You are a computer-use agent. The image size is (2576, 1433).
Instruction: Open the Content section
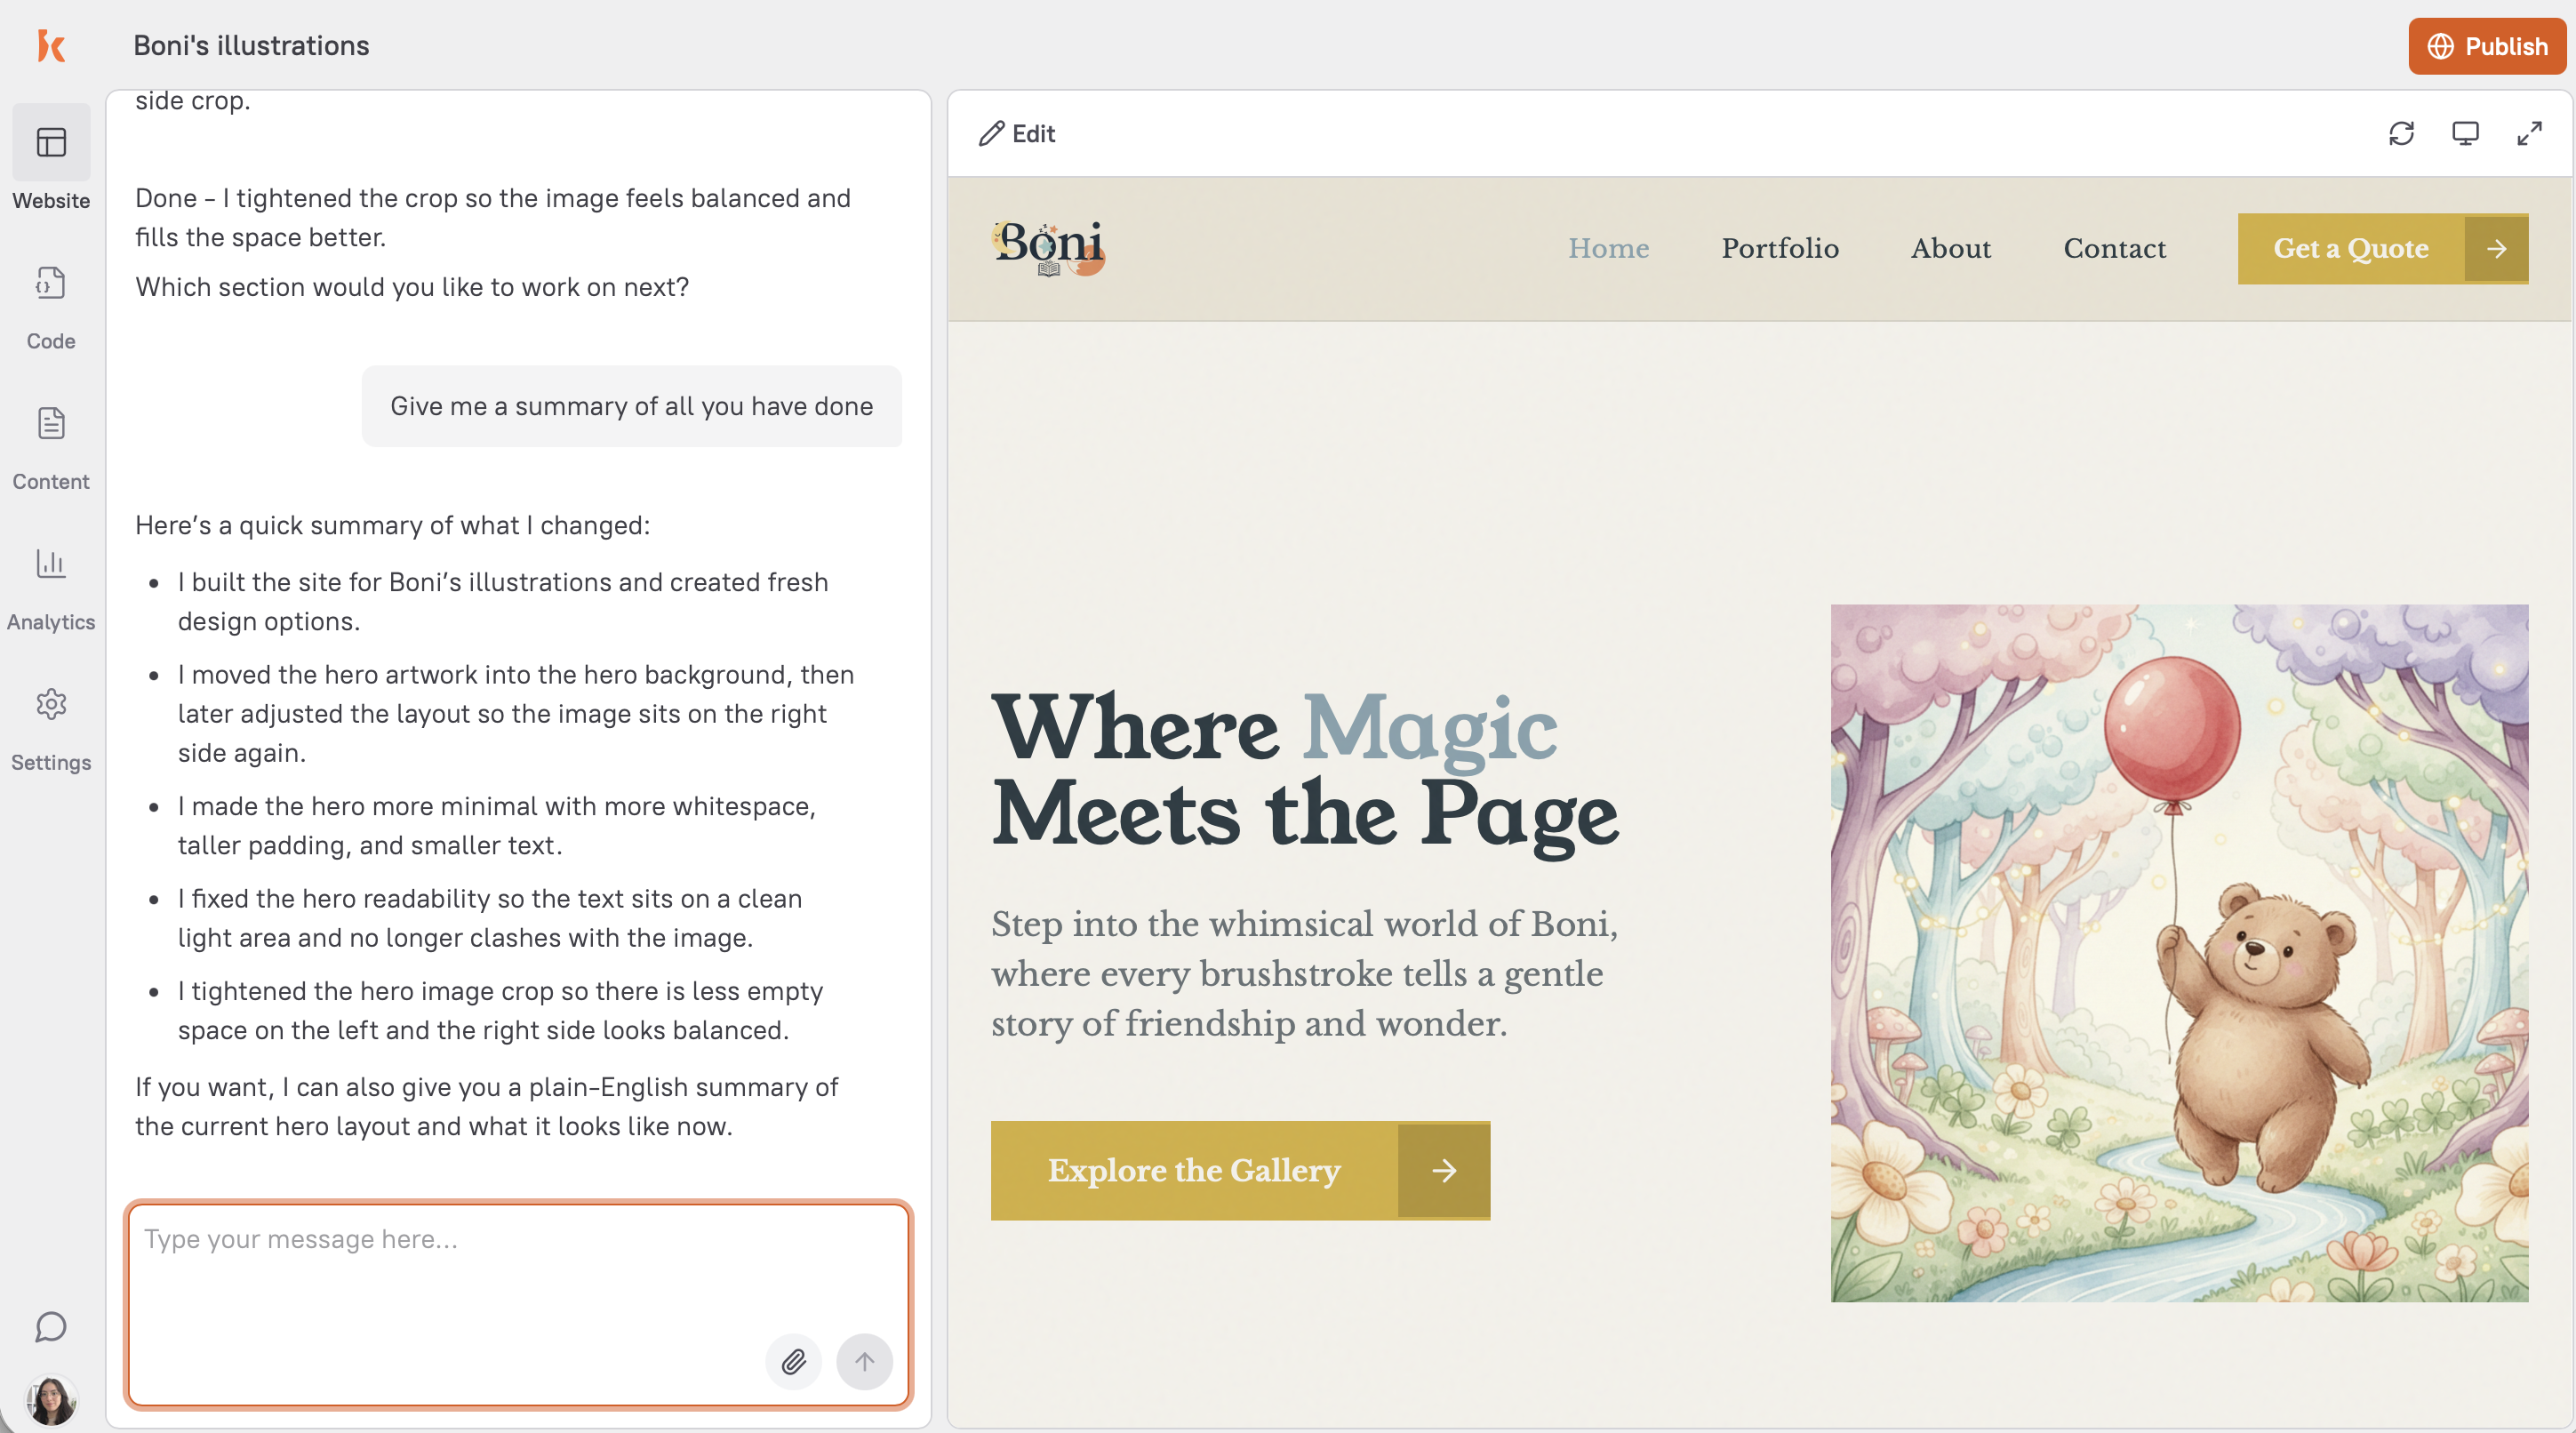[51, 442]
